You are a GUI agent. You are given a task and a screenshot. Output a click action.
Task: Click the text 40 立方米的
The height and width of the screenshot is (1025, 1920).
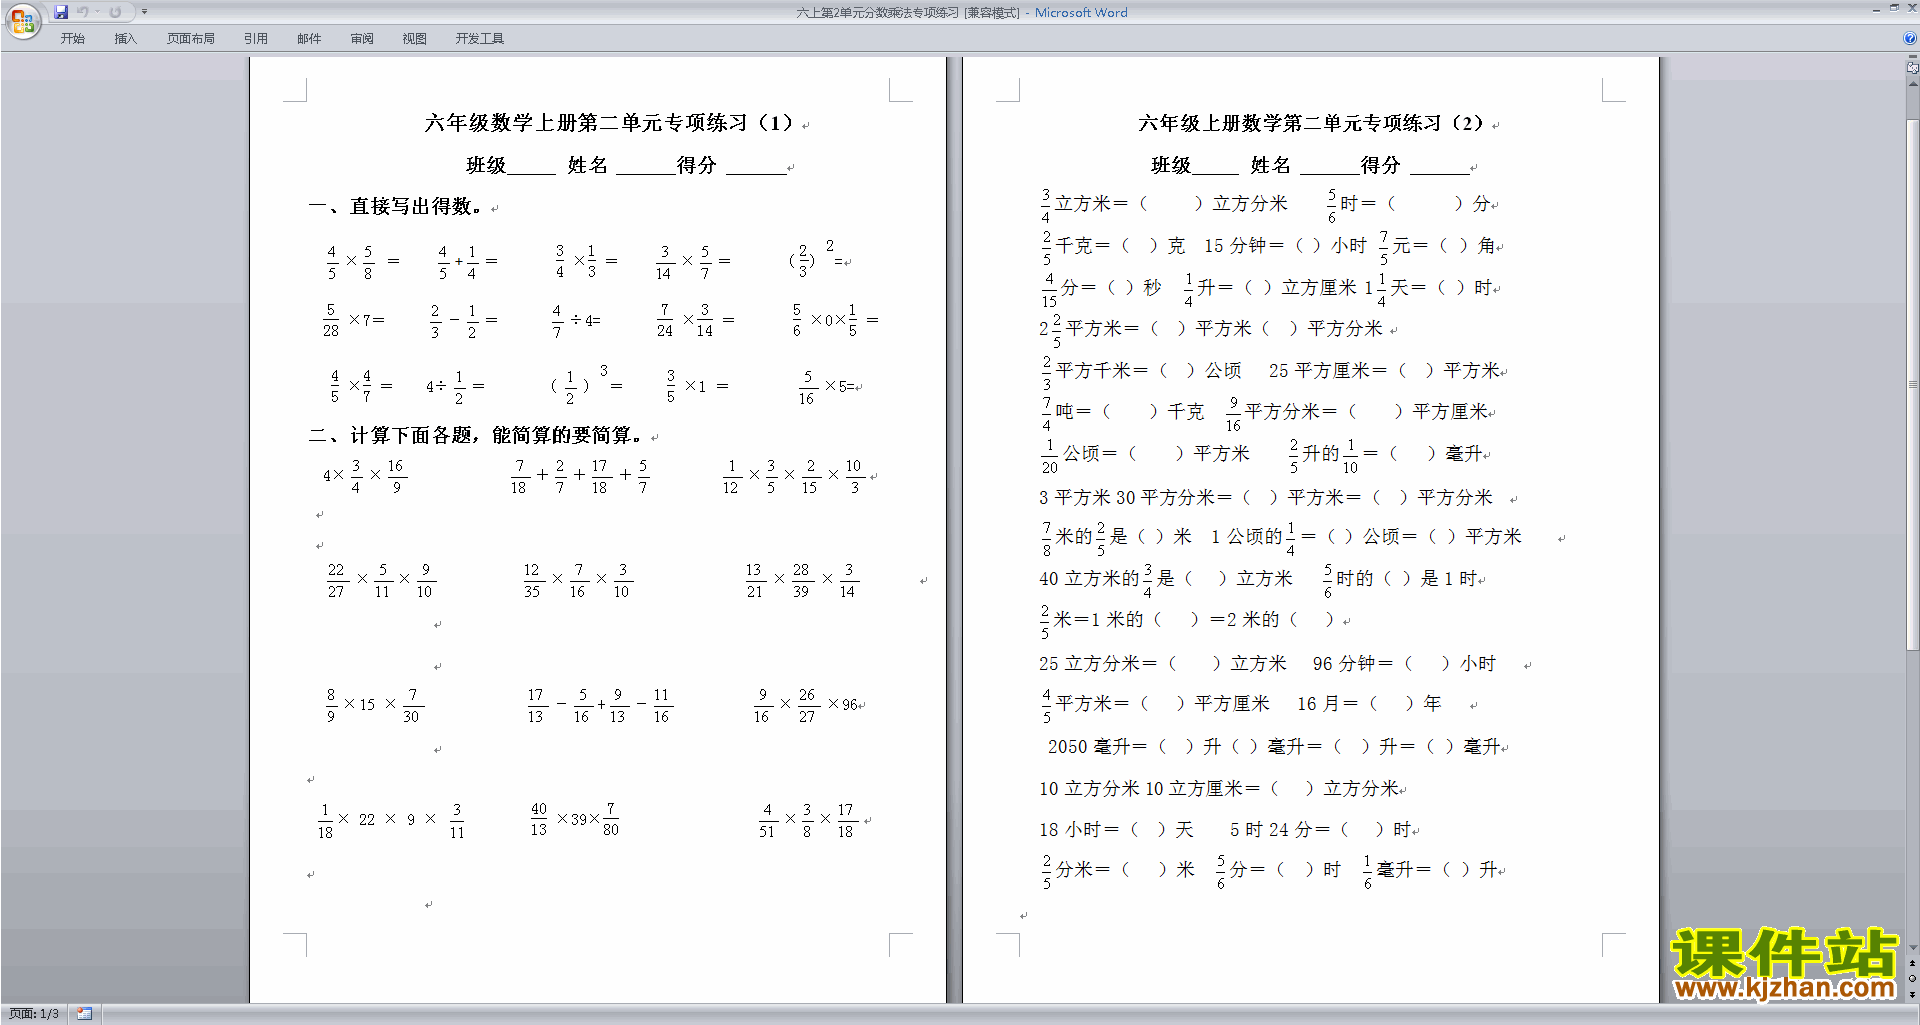1089,578
